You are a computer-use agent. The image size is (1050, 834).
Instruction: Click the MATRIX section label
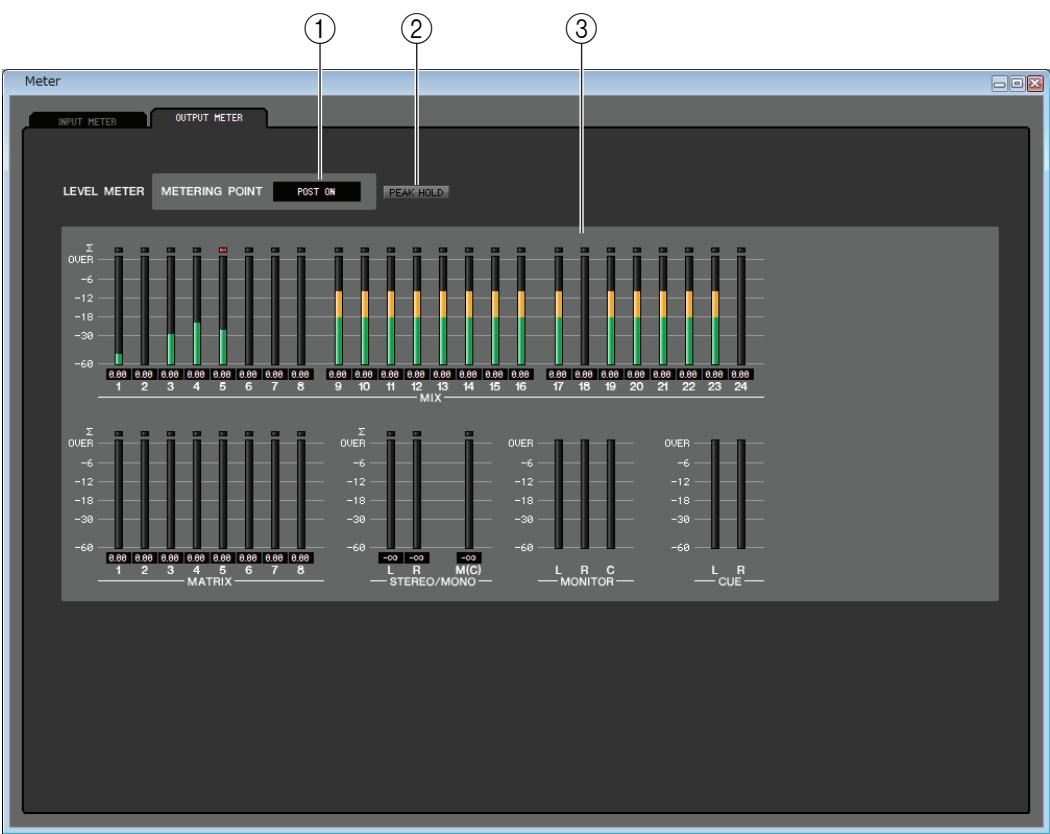tap(210, 581)
